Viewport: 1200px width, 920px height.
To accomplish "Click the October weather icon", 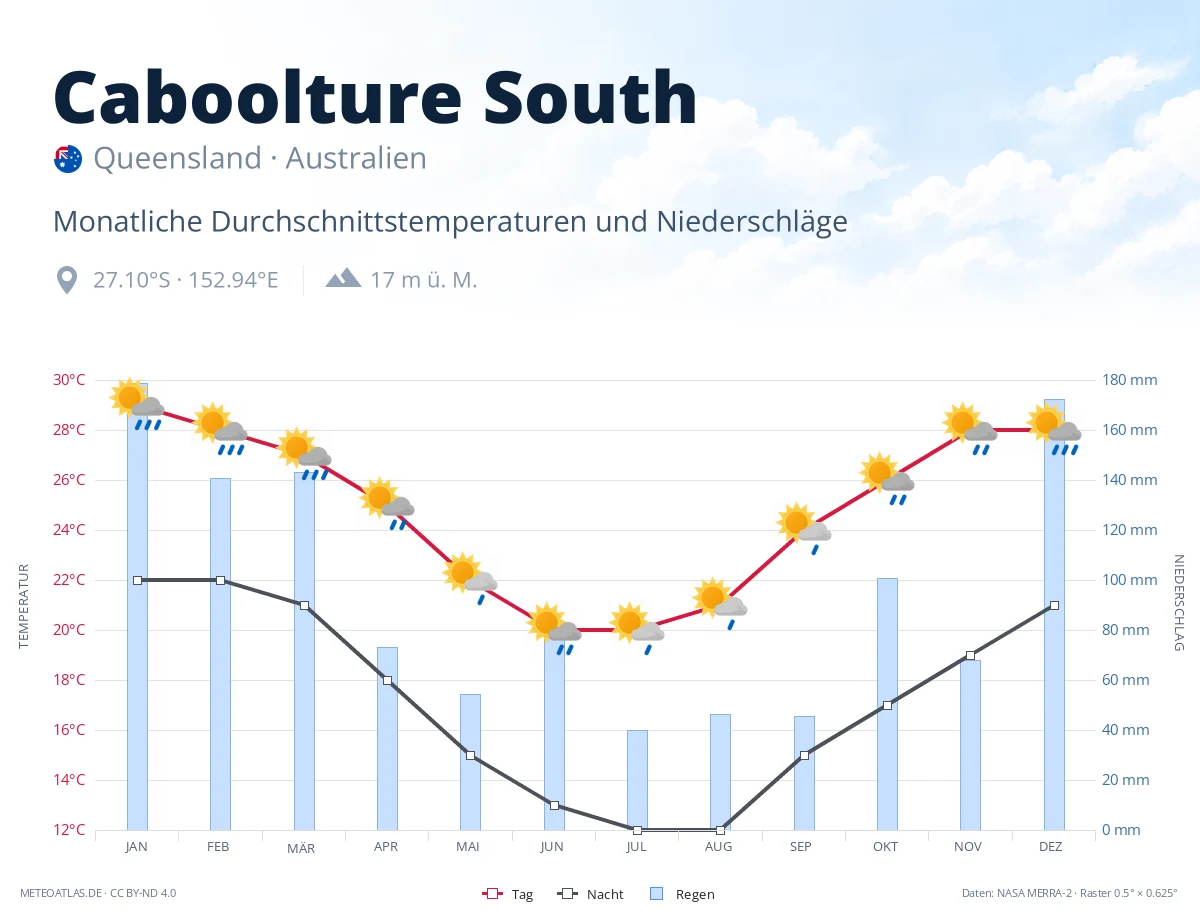I will tap(888, 479).
